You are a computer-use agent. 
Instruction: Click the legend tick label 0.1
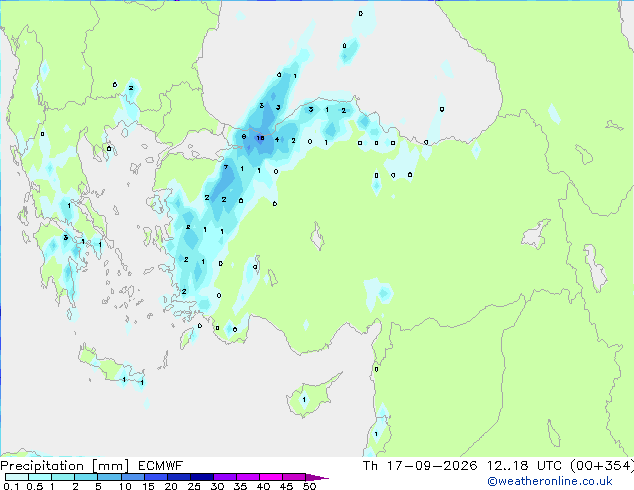(x=11, y=486)
